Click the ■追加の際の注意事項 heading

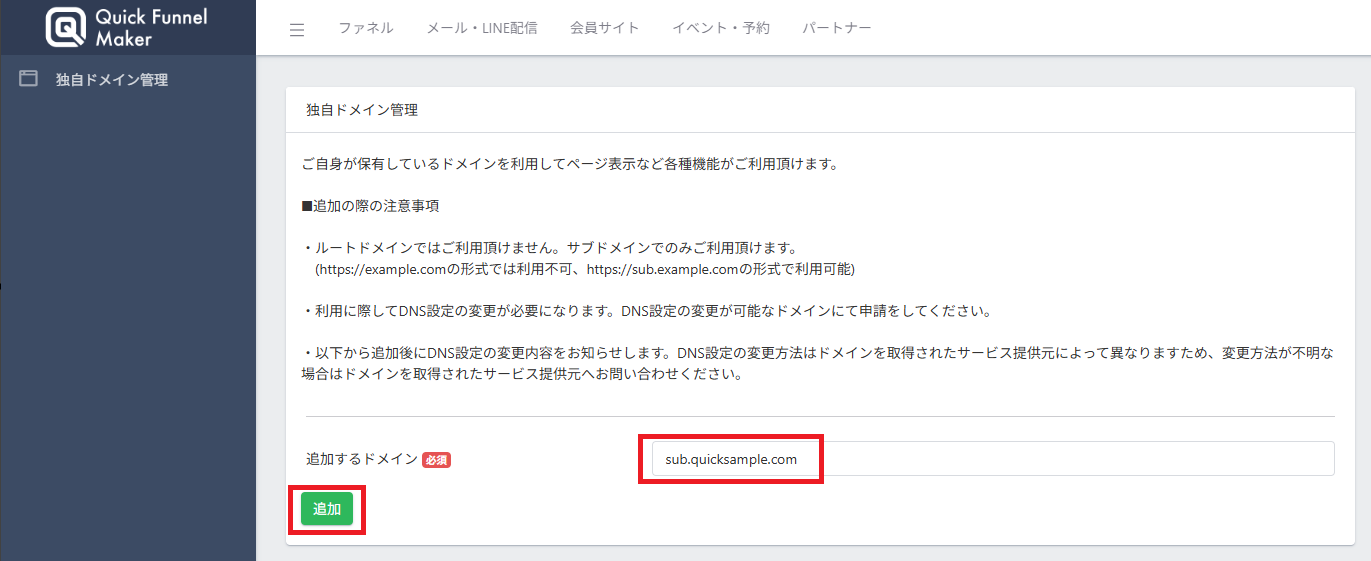tap(370, 206)
